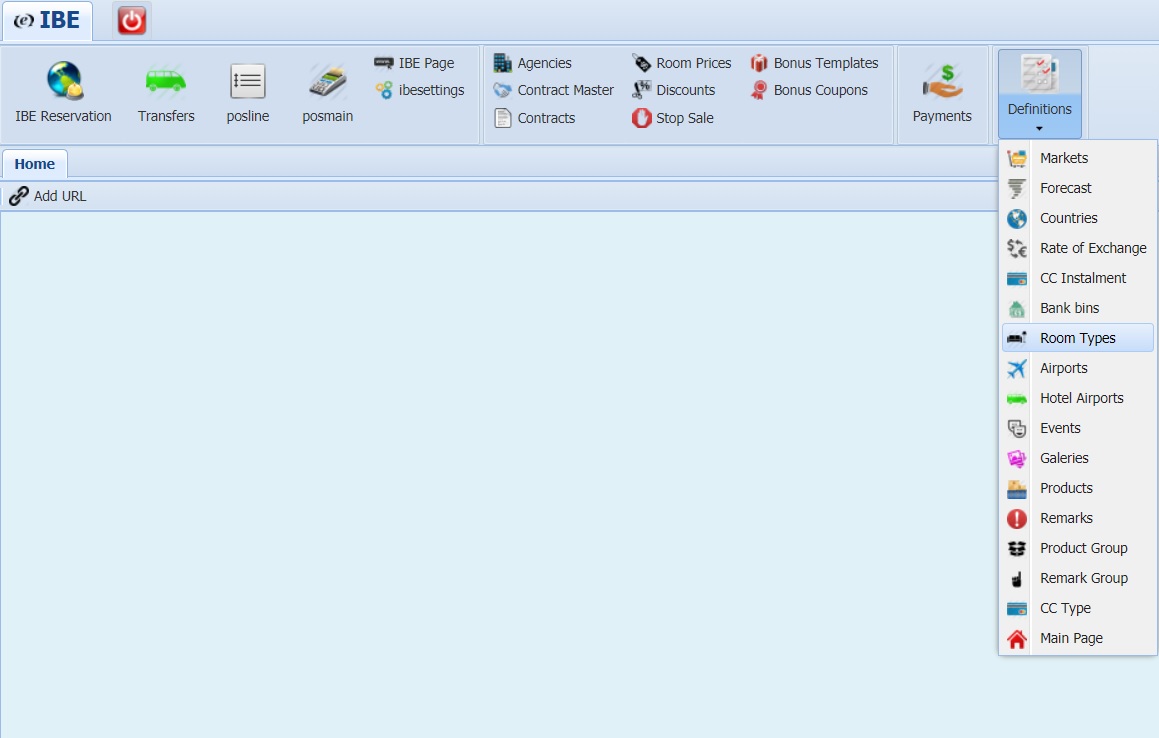This screenshot has height=738, width=1159.
Task: Choose CC Type menu entry
Action: [x=1078, y=609]
